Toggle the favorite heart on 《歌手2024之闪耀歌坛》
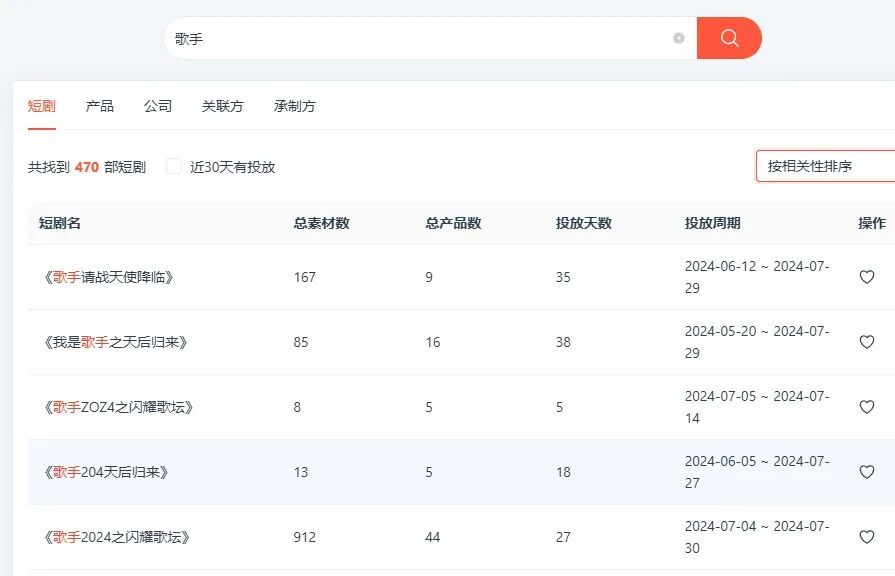The width and height of the screenshot is (895, 576). click(866, 537)
